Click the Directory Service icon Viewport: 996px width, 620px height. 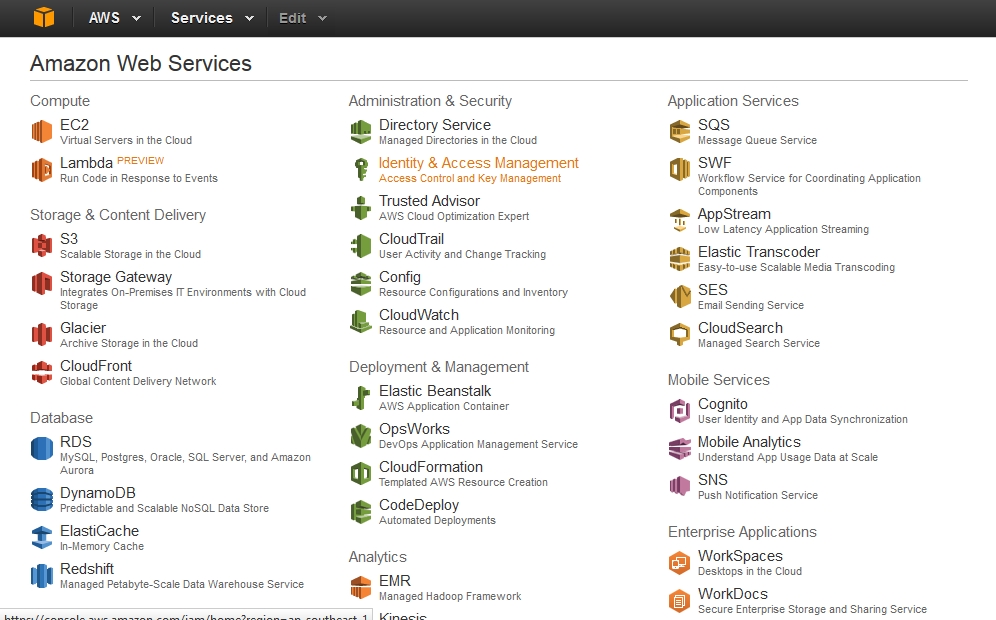click(x=361, y=131)
